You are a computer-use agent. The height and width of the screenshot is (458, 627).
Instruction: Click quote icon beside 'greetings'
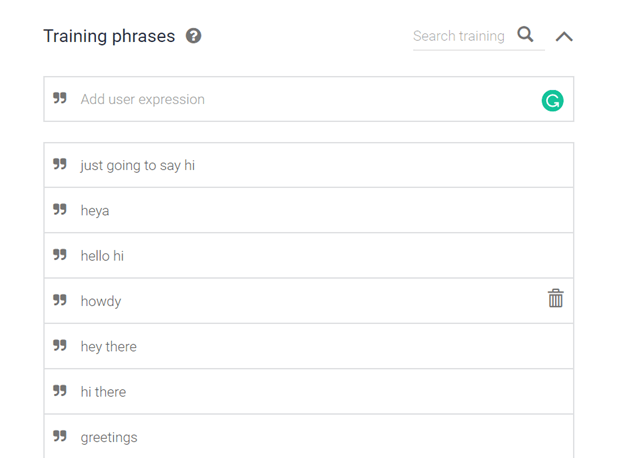tap(60, 436)
